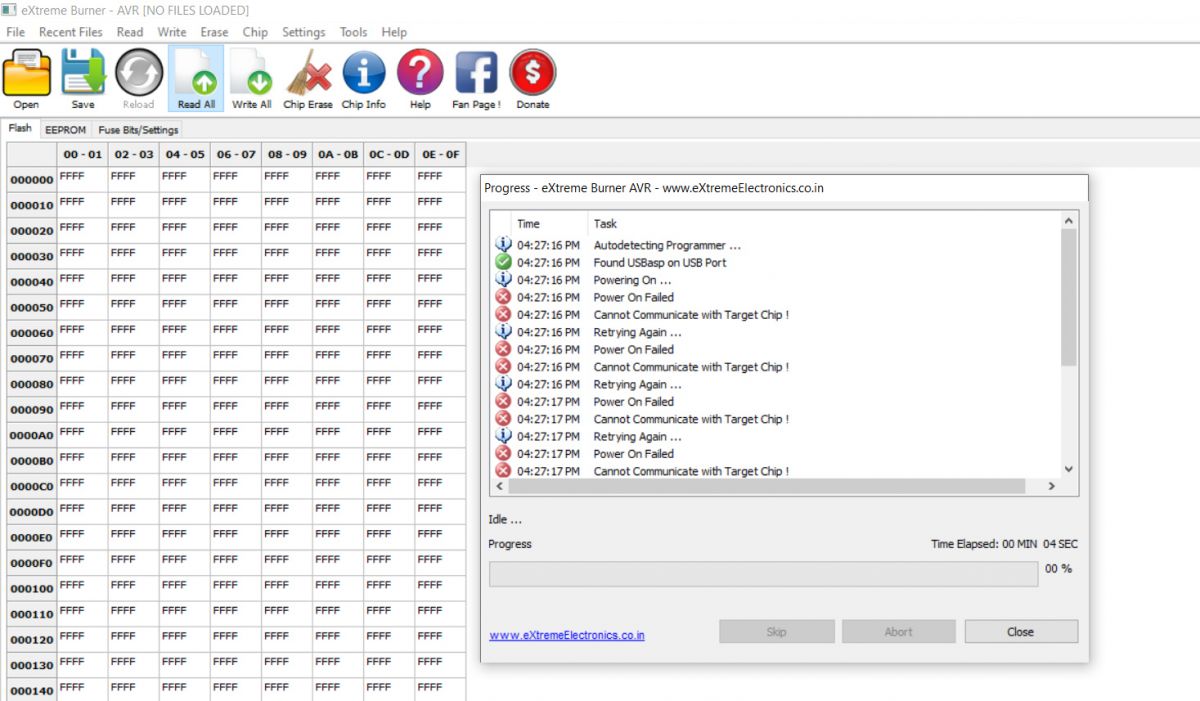The height and width of the screenshot is (701, 1200).
Task: Click the log horizontal scrollbar thumb
Action: pos(767,486)
